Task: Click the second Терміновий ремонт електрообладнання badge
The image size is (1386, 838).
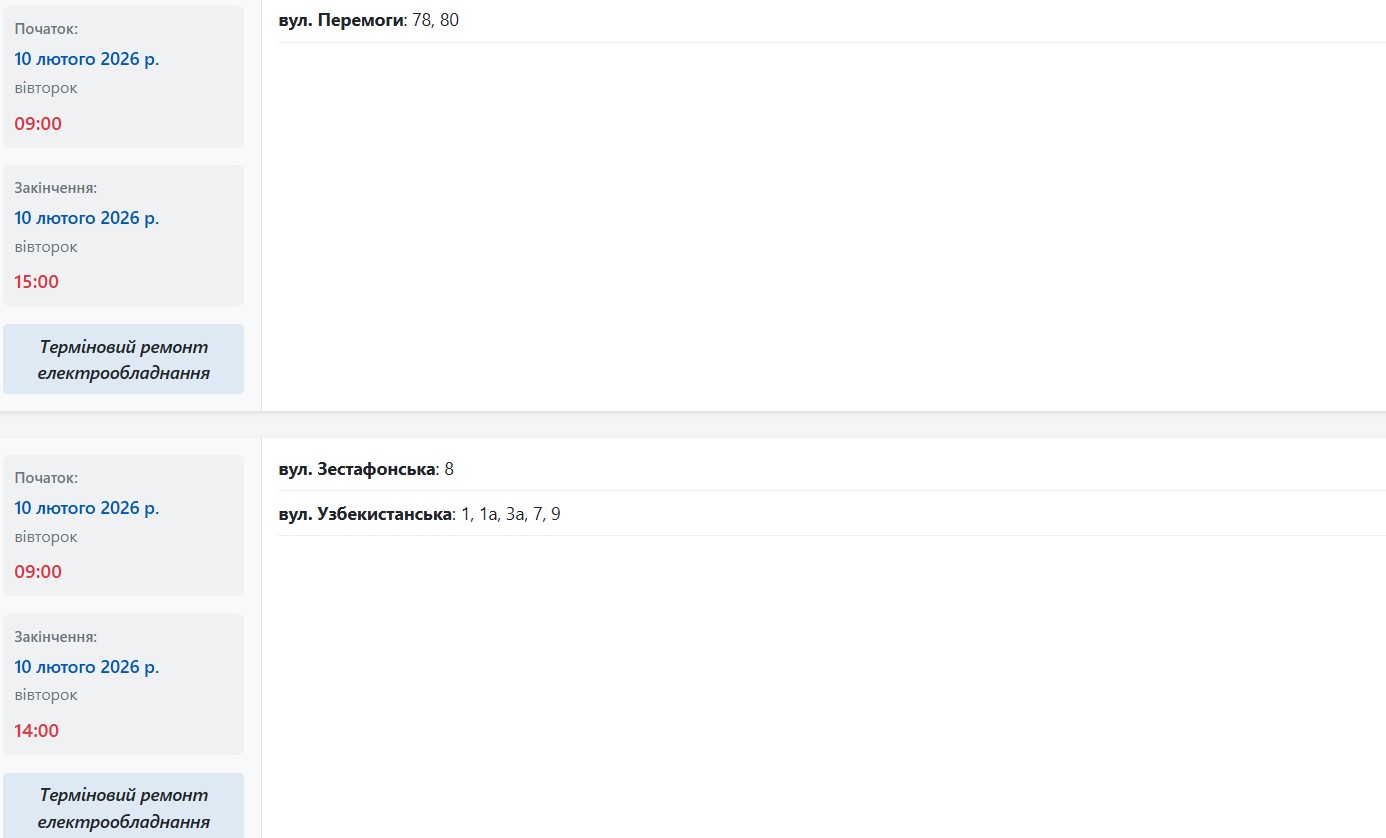Action: point(124,808)
